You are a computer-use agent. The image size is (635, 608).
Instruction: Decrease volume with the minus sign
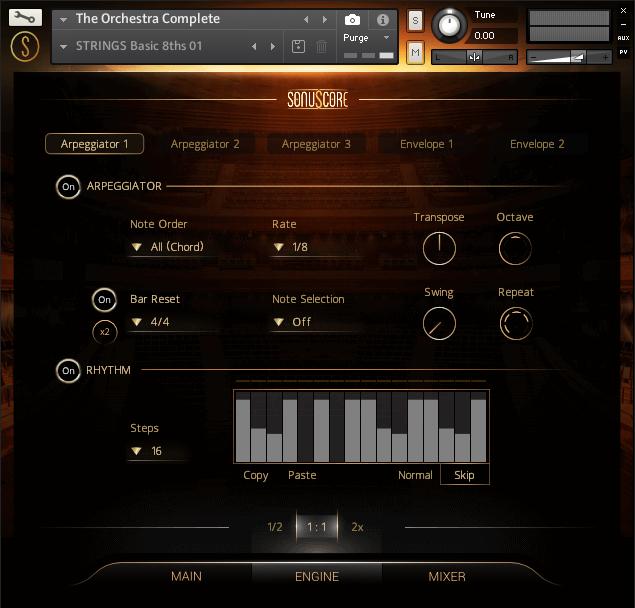(533, 58)
